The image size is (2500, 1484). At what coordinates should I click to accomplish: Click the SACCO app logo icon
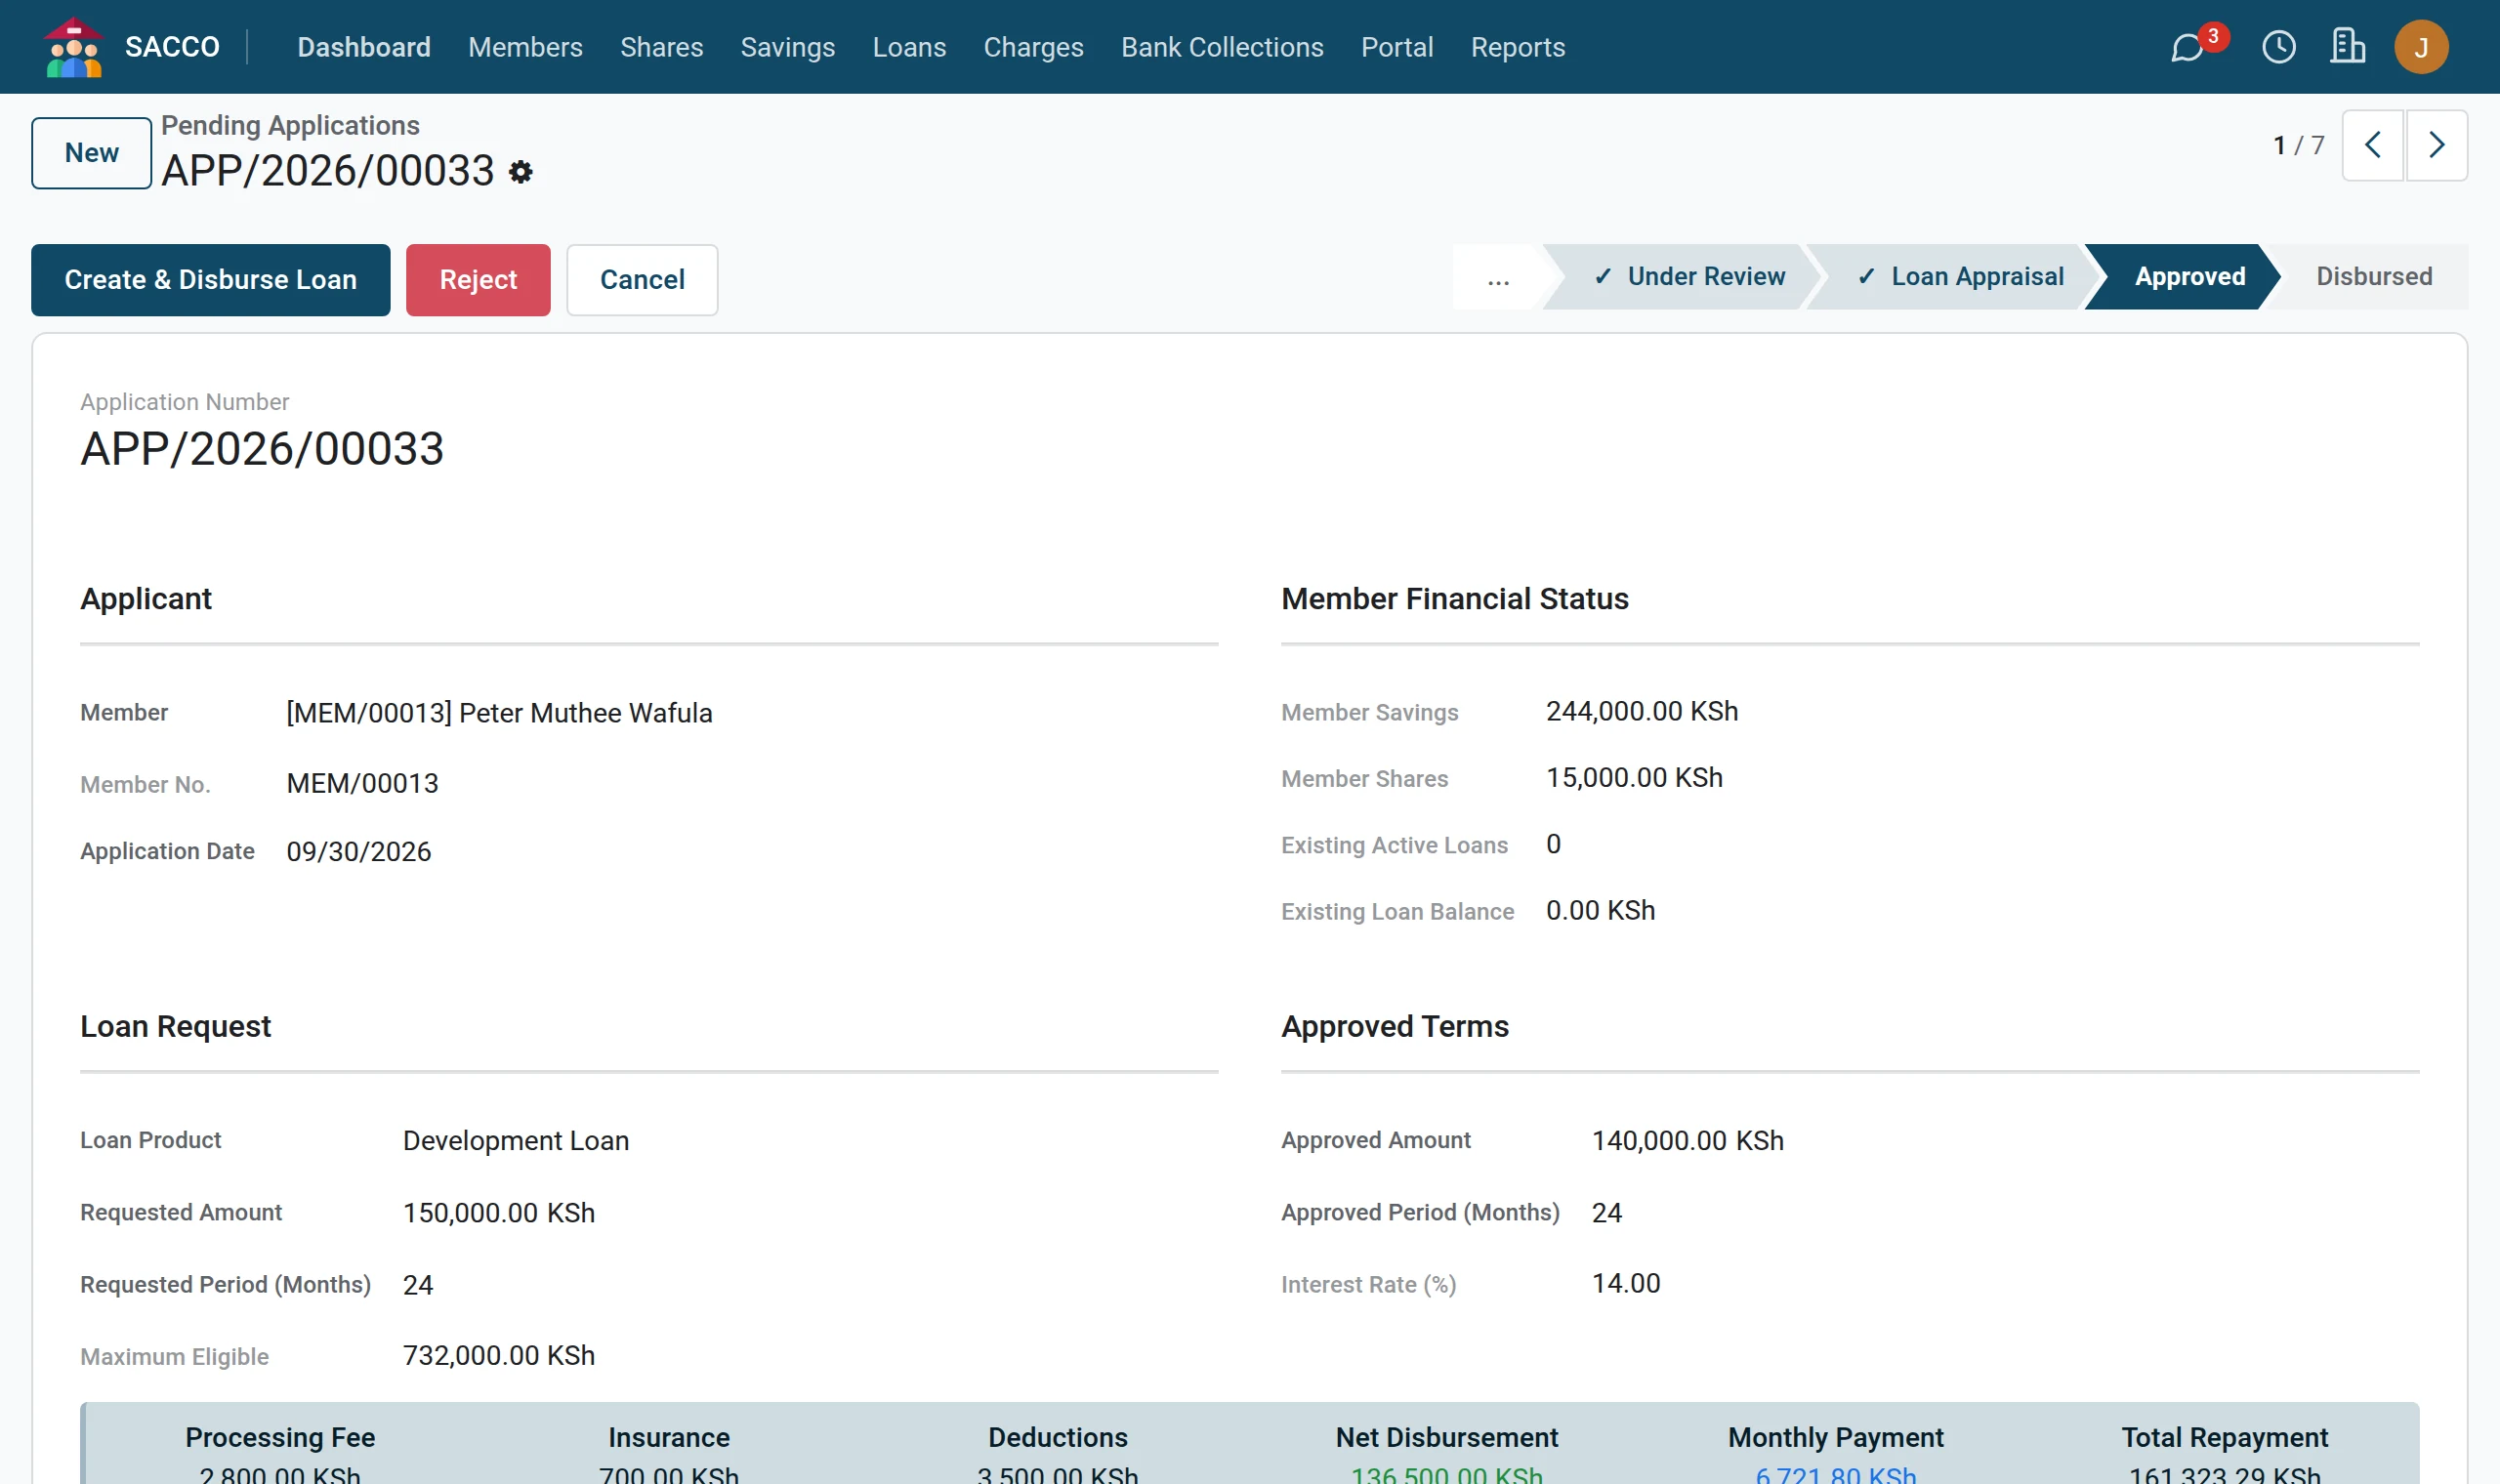[73, 47]
